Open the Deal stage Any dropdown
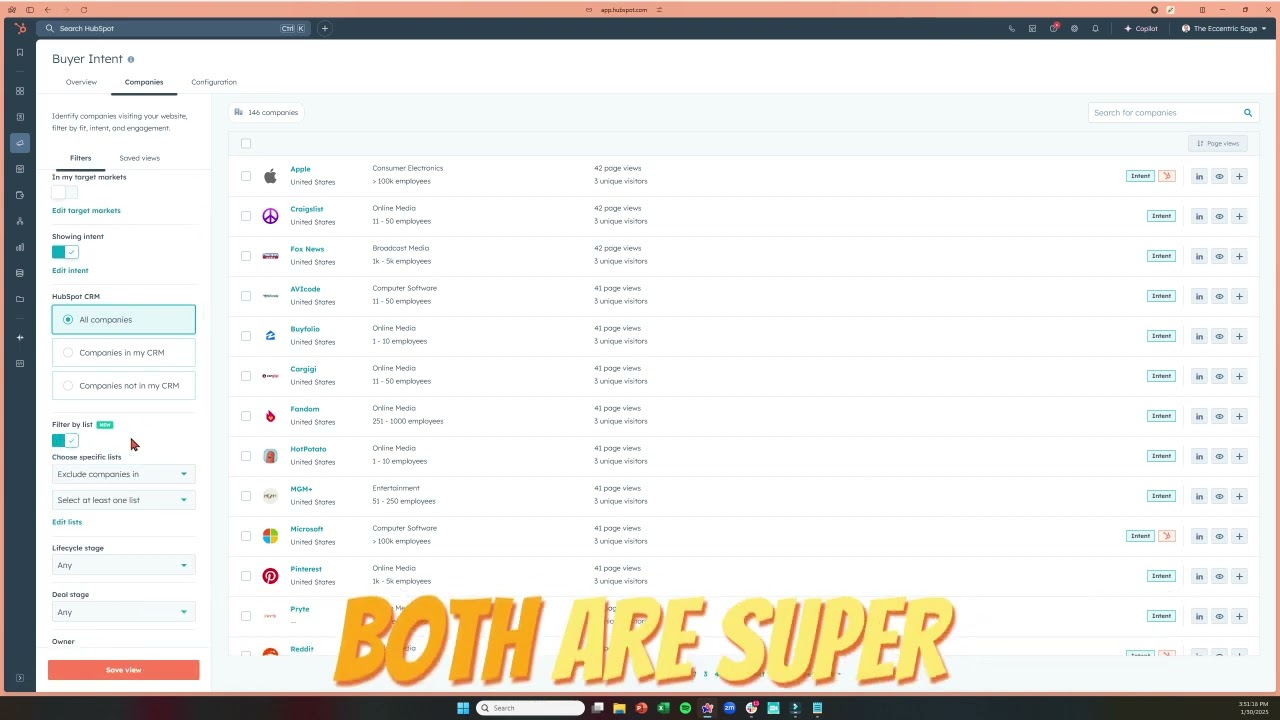 tap(123, 612)
